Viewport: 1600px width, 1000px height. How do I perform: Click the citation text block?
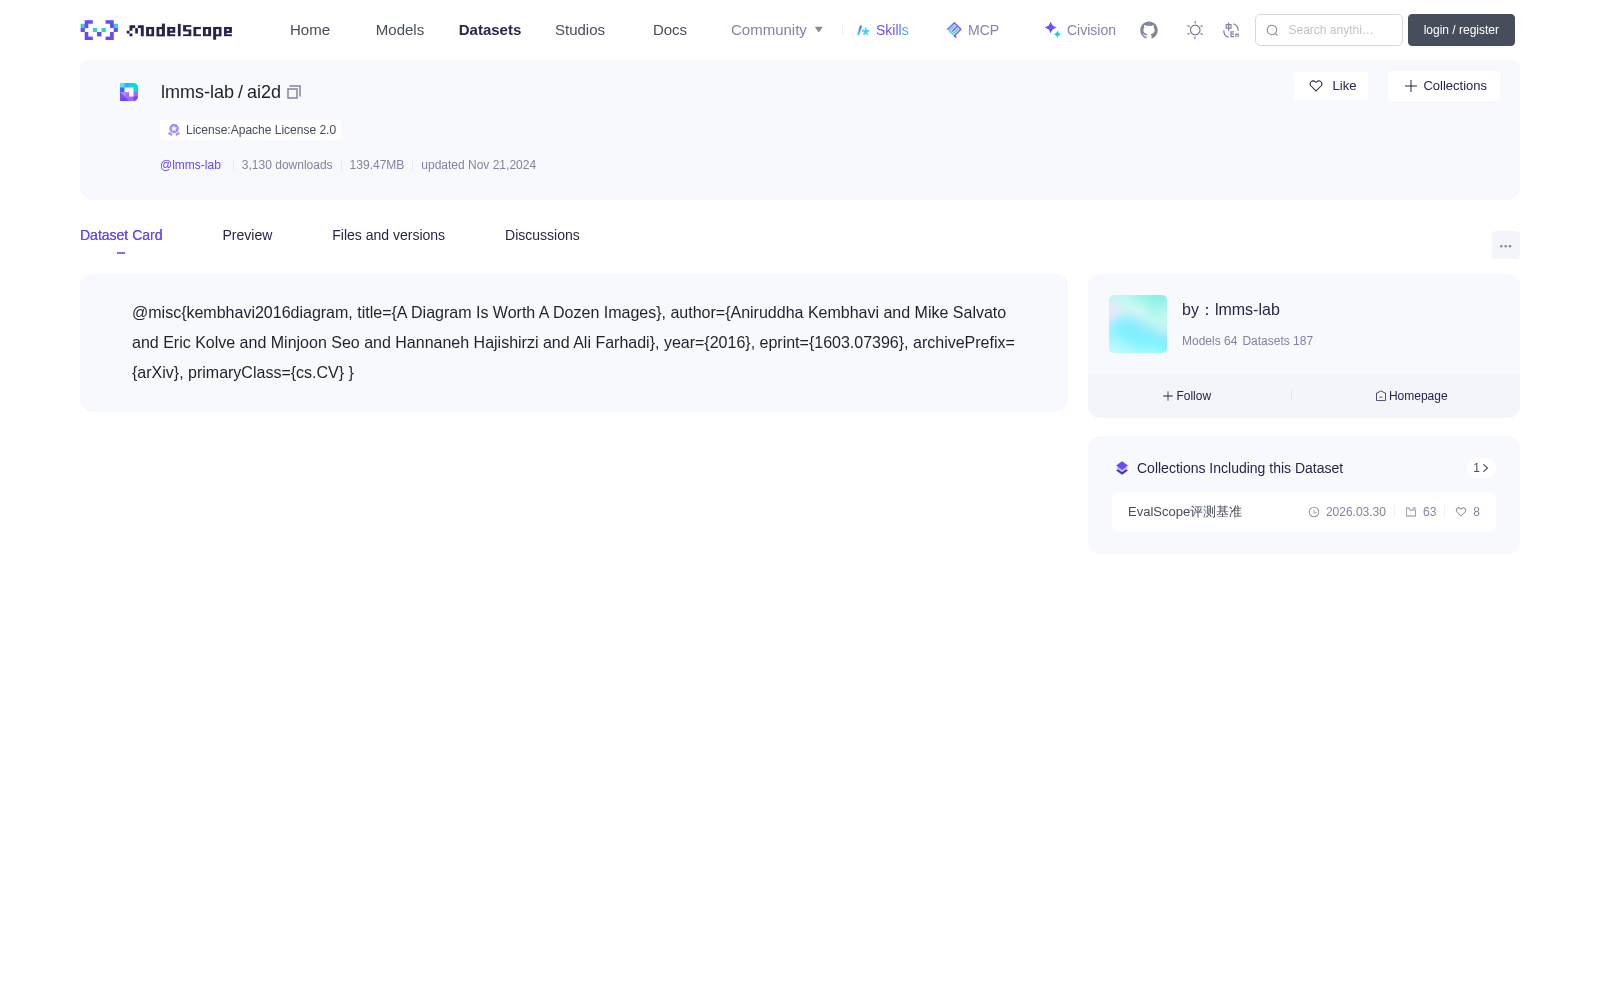coord(574,343)
